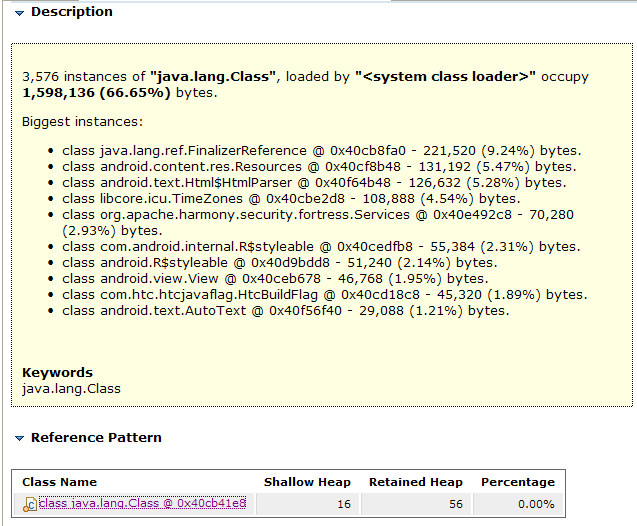Click the class icon beside java.lang.Class link
Image resolution: width=637 pixels, height=526 pixels.
(30, 504)
